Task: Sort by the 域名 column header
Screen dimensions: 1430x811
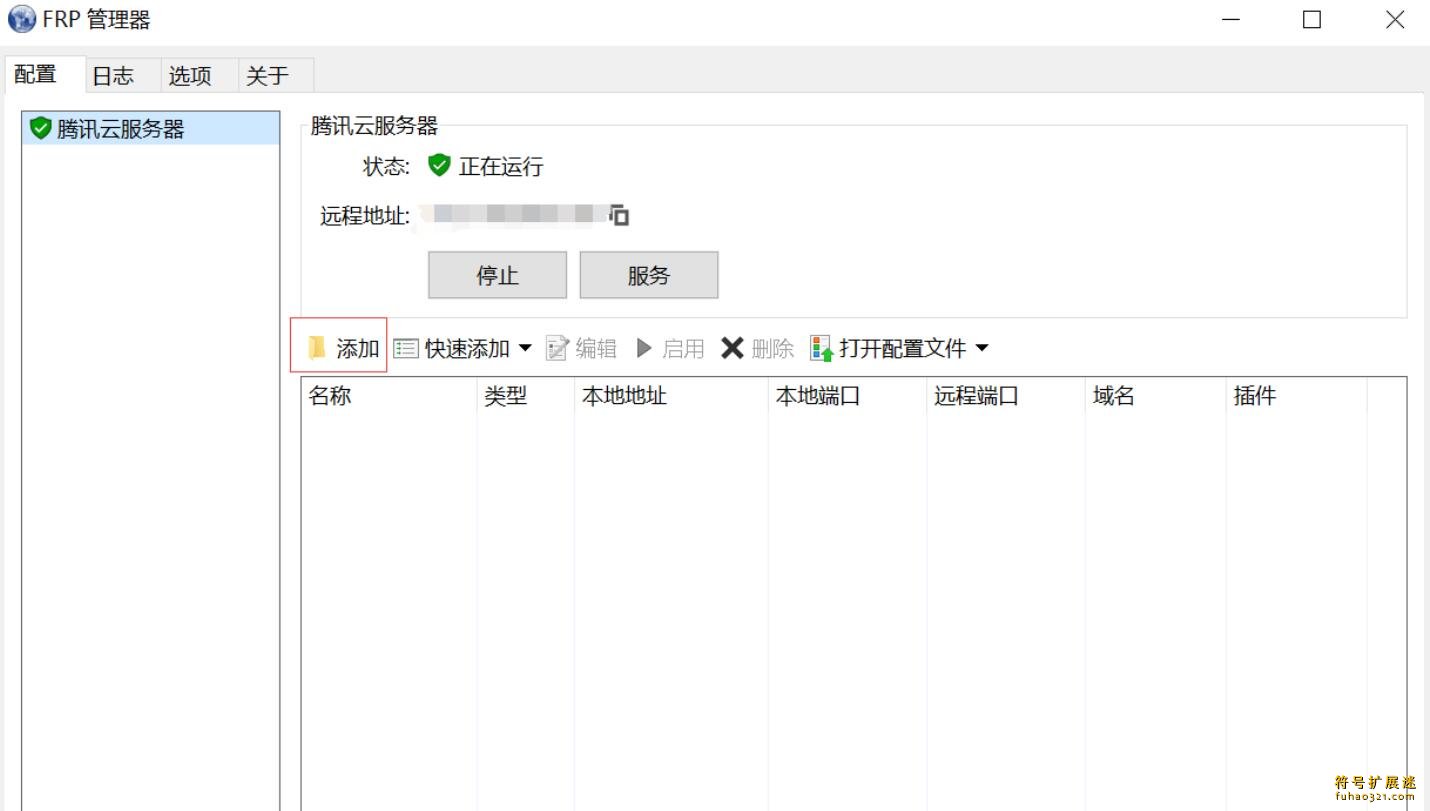Action: (1155, 396)
